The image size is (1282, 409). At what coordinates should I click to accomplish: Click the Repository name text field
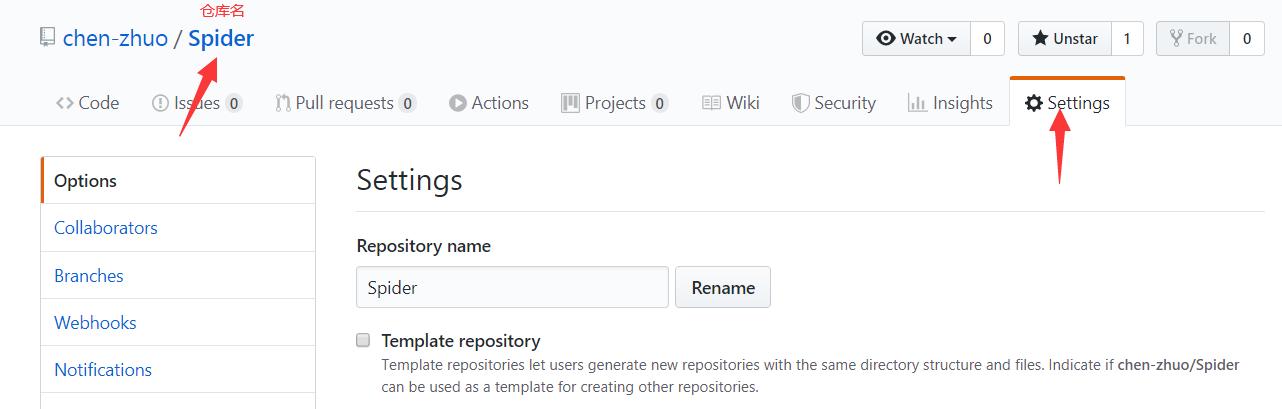[512, 288]
